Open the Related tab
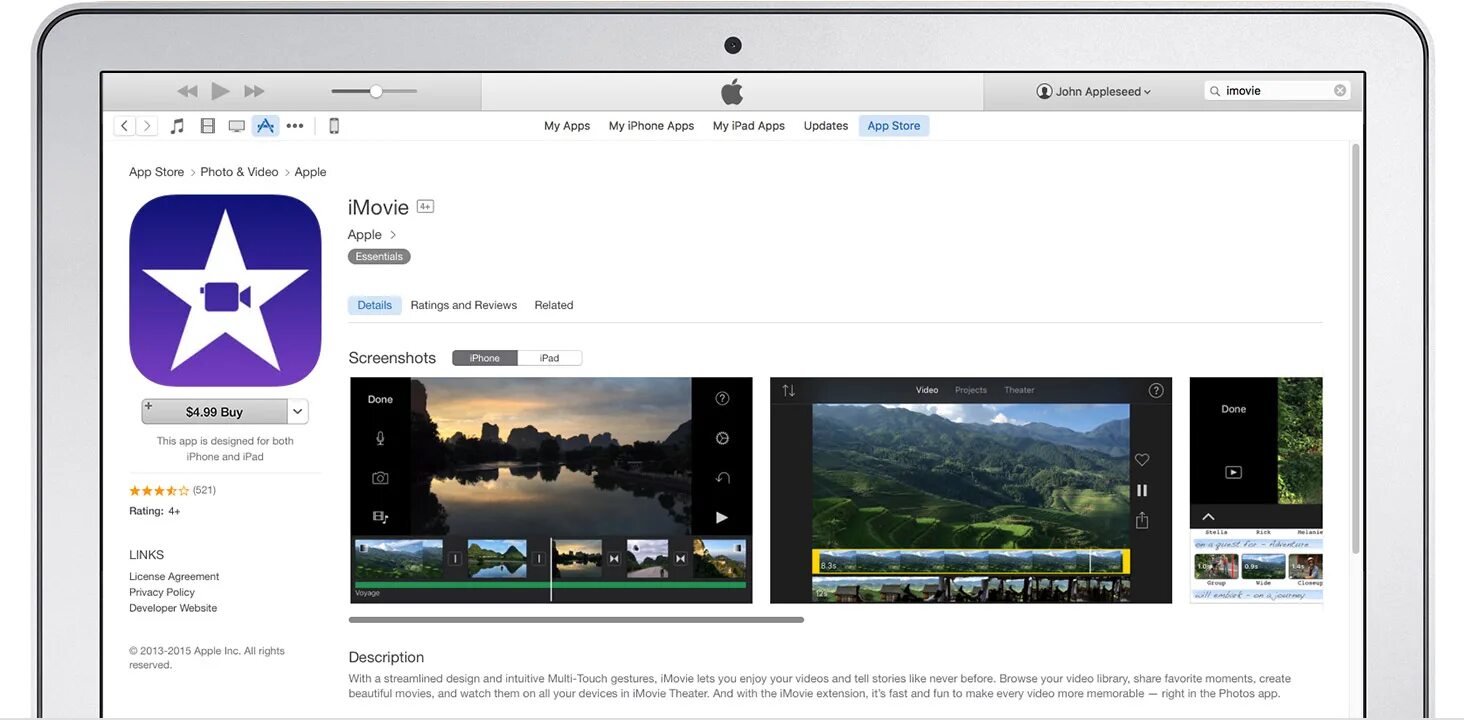The width and height of the screenshot is (1464, 720). (554, 305)
